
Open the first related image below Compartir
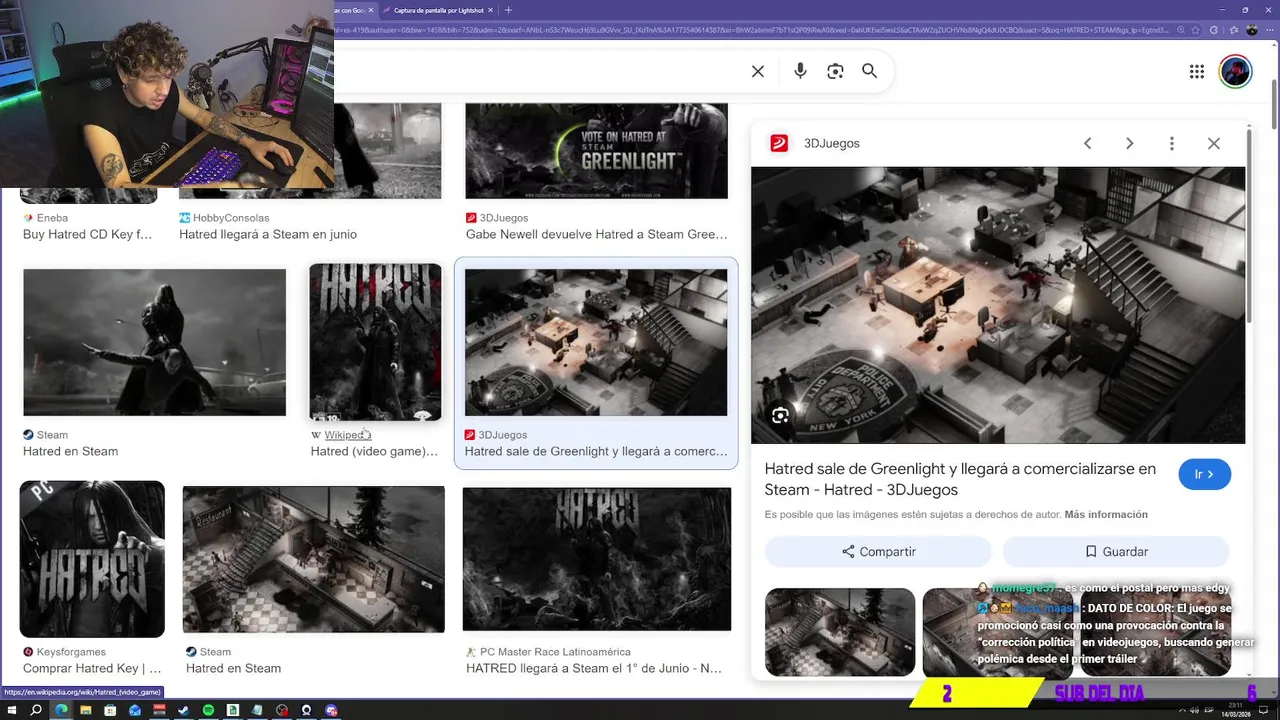coord(840,632)
